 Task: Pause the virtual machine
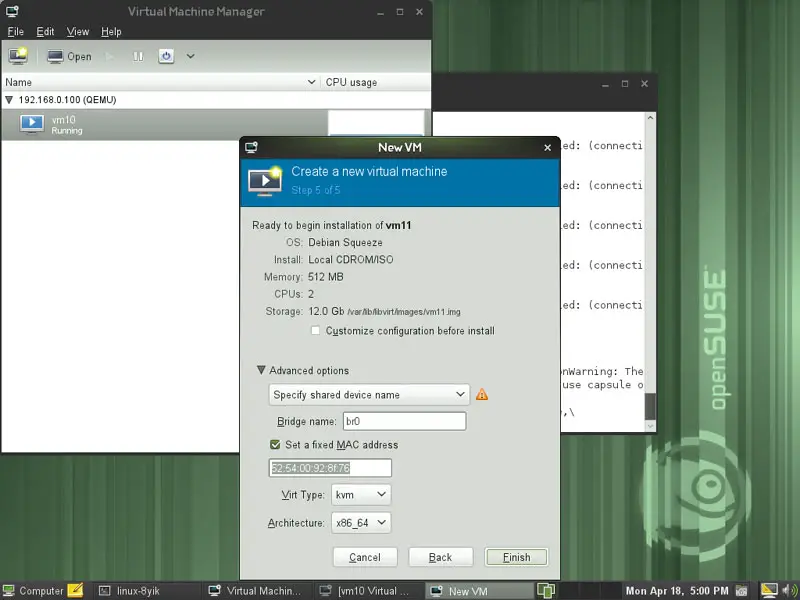coord(139,56)
